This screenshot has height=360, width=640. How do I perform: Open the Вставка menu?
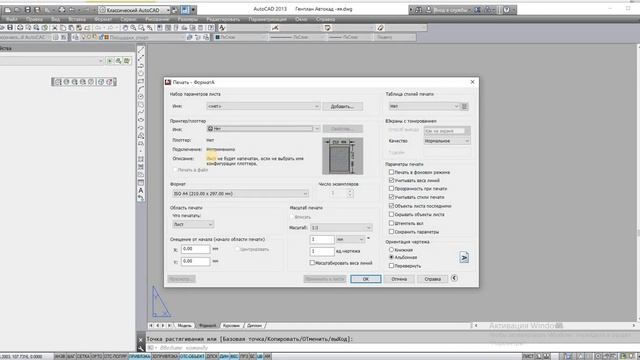[77, 19]
